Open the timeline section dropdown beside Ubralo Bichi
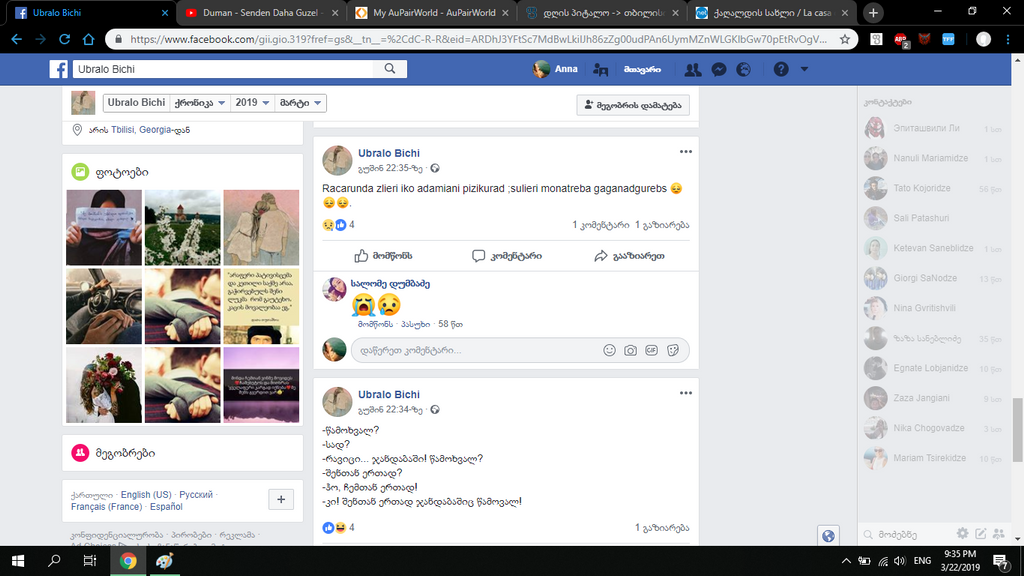Viewport: 1024px width, 576px height. [200, 103]
